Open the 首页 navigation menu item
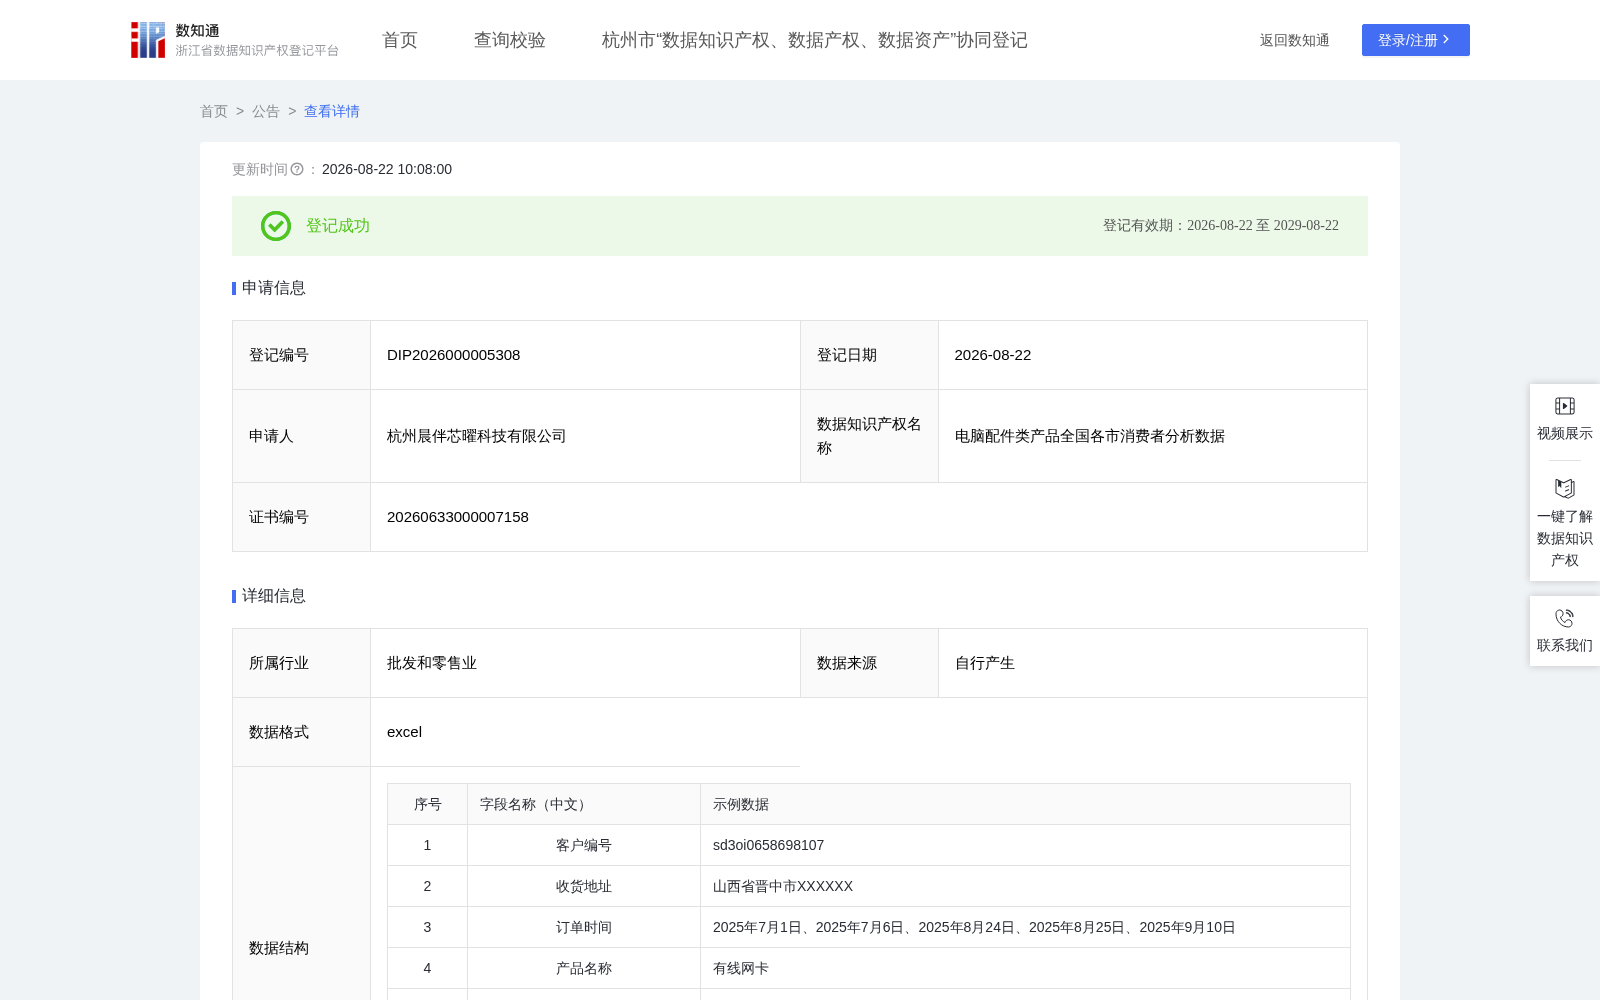This screenshot has width=1600, height=1000. (x=400, y=40)
